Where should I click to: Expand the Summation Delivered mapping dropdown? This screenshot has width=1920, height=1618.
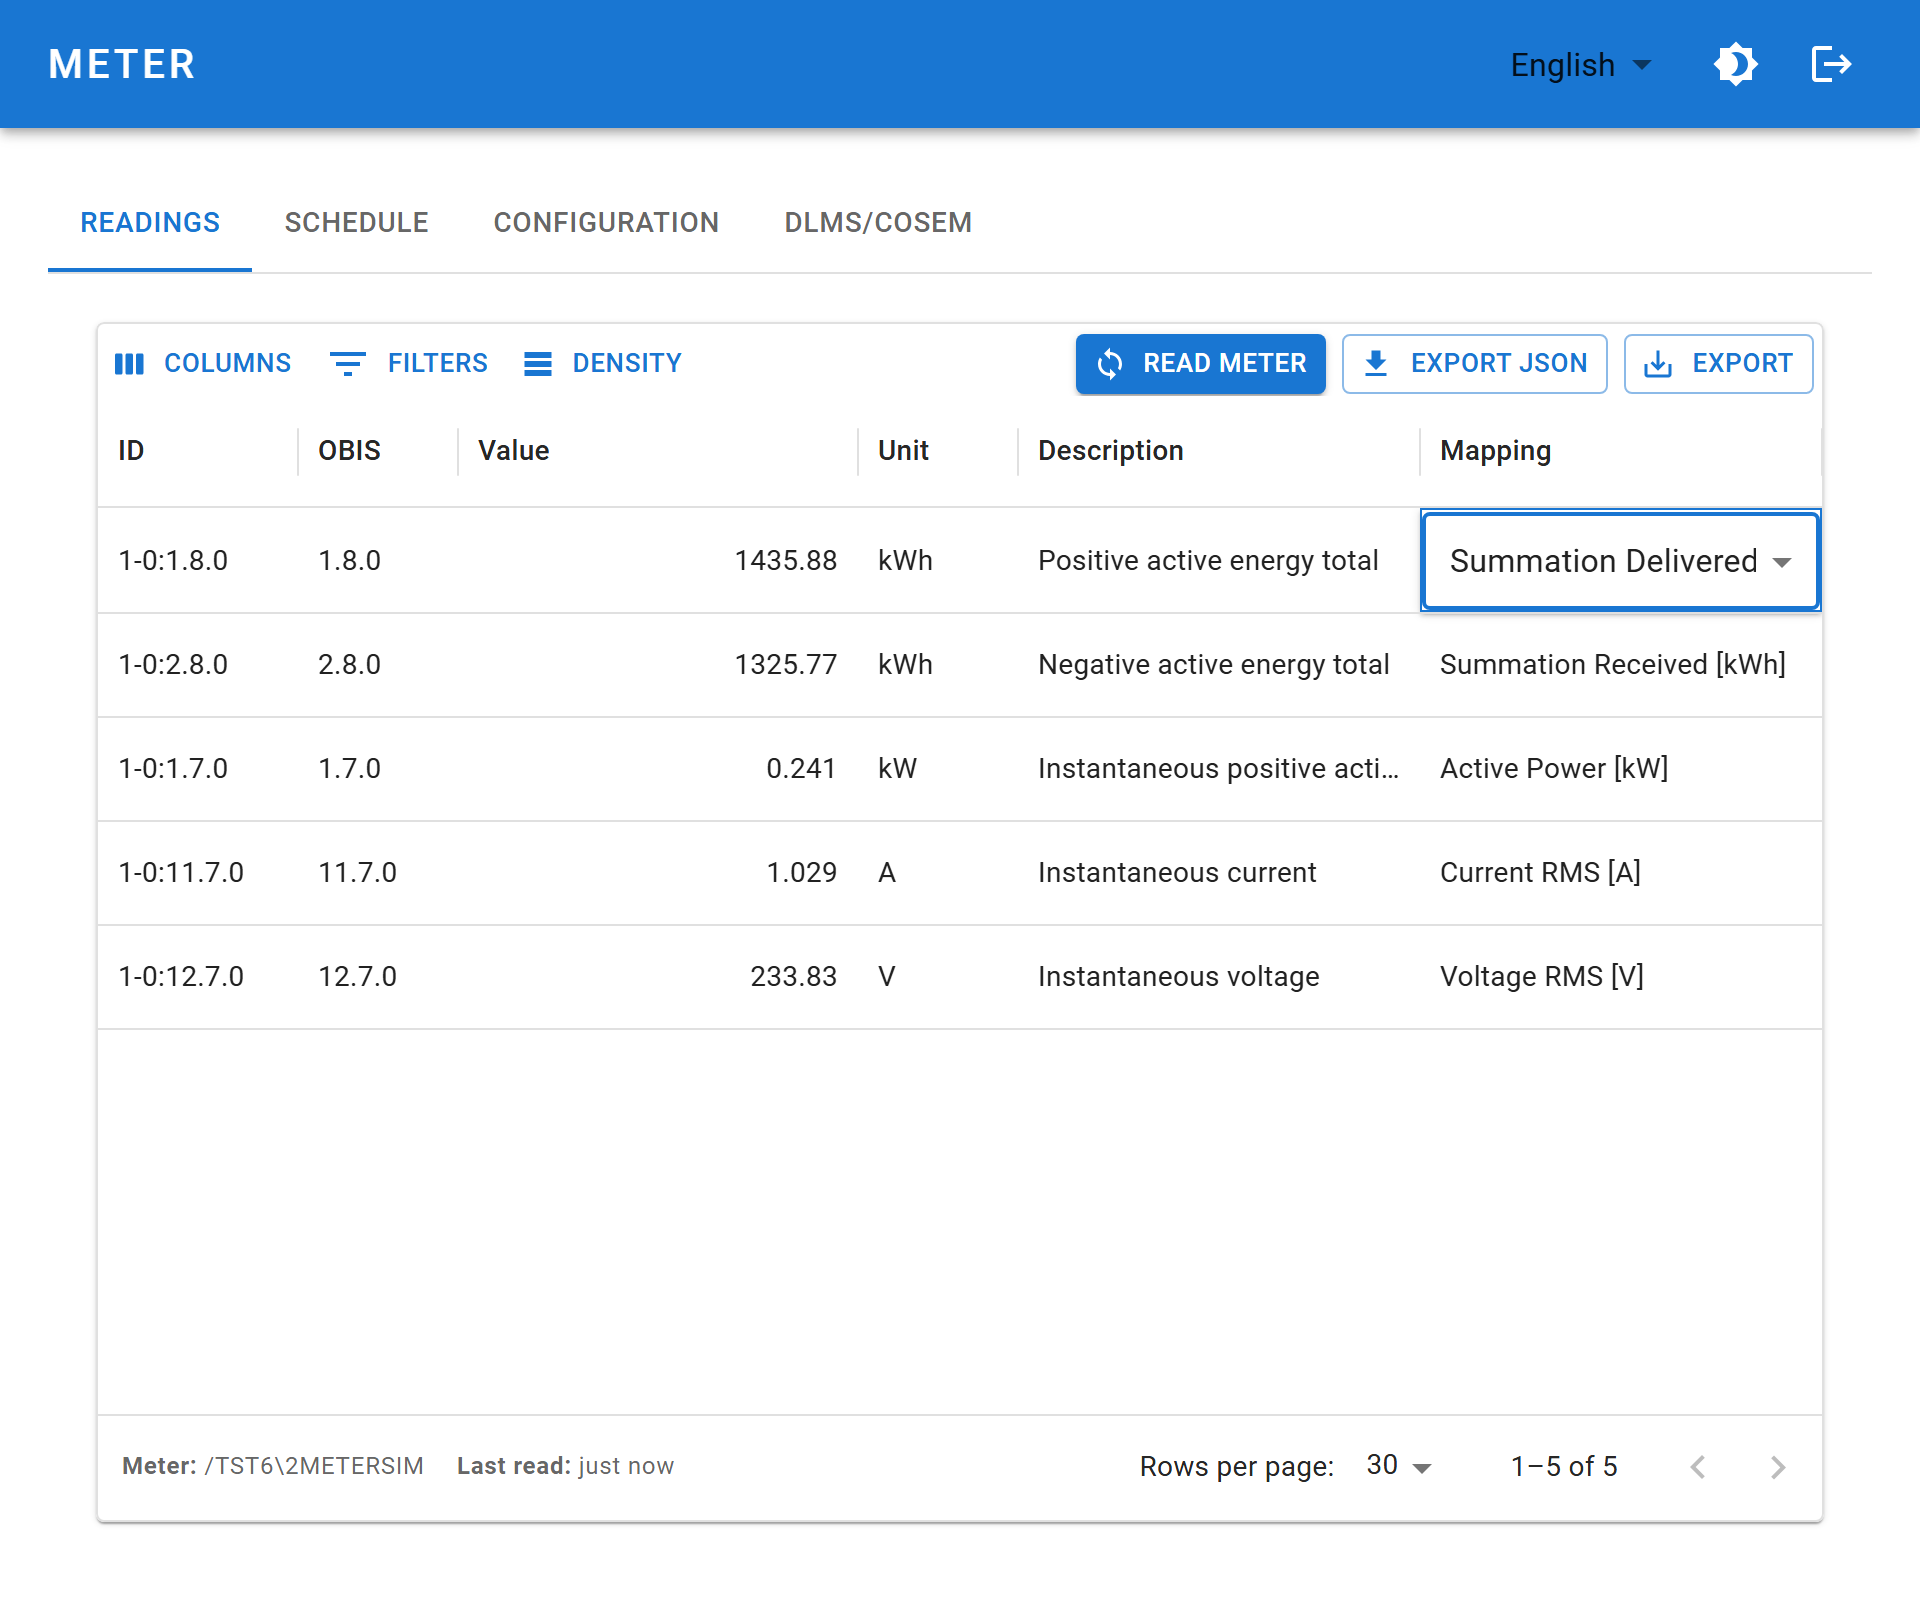pos(1620,561)
